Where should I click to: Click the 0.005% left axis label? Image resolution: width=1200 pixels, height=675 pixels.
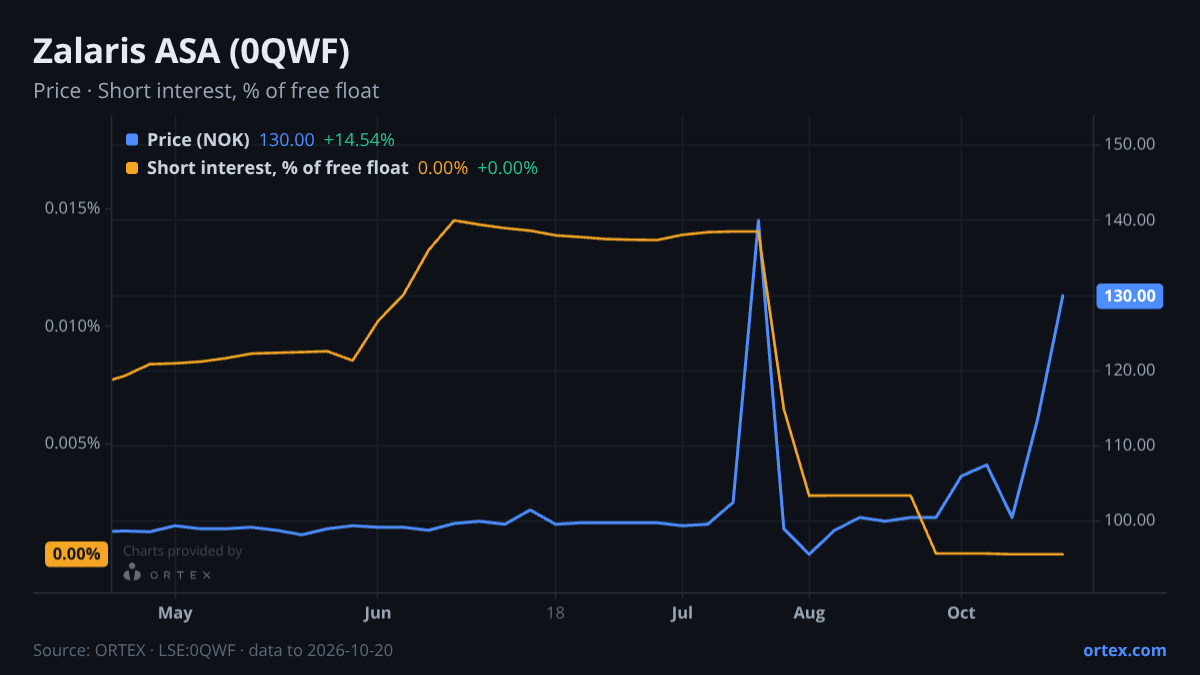[x=72, y=444]
